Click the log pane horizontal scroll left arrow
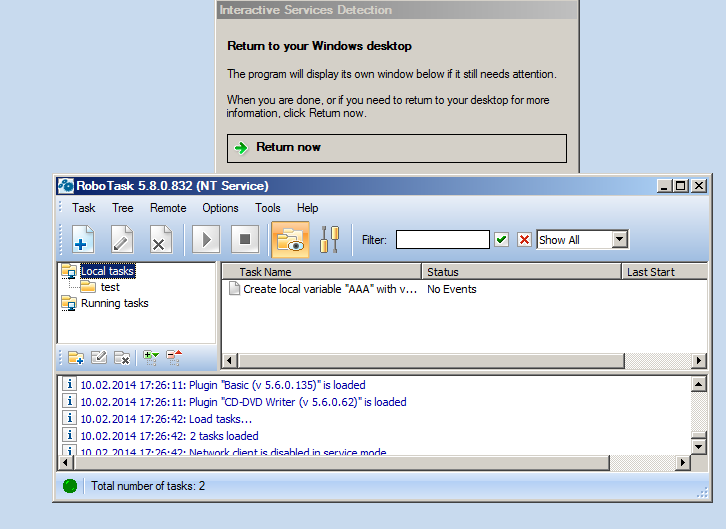Screen dimensions: 726x529 pyautogui.click(x=65, y=462)
